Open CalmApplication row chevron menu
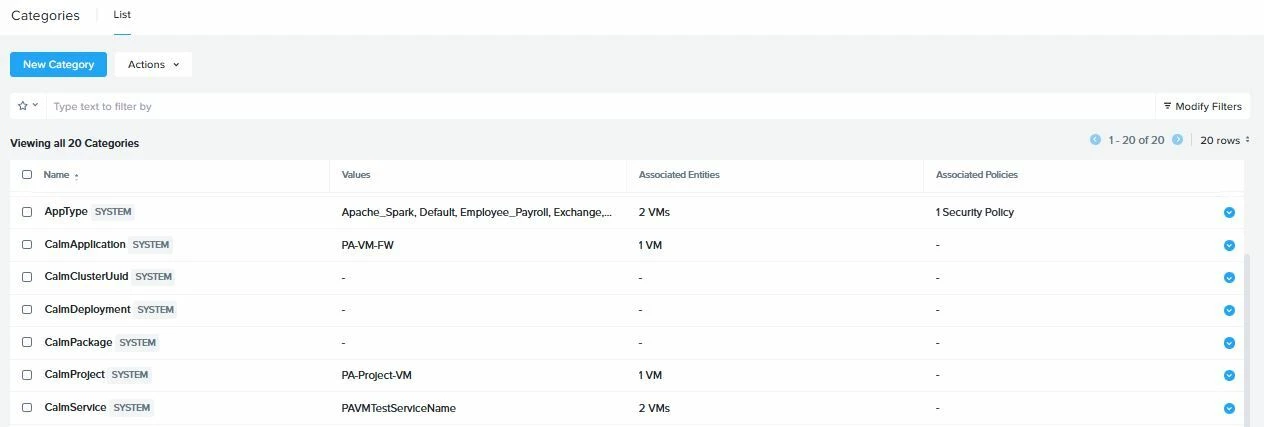1264x427 pixels. pos(1229,245)
